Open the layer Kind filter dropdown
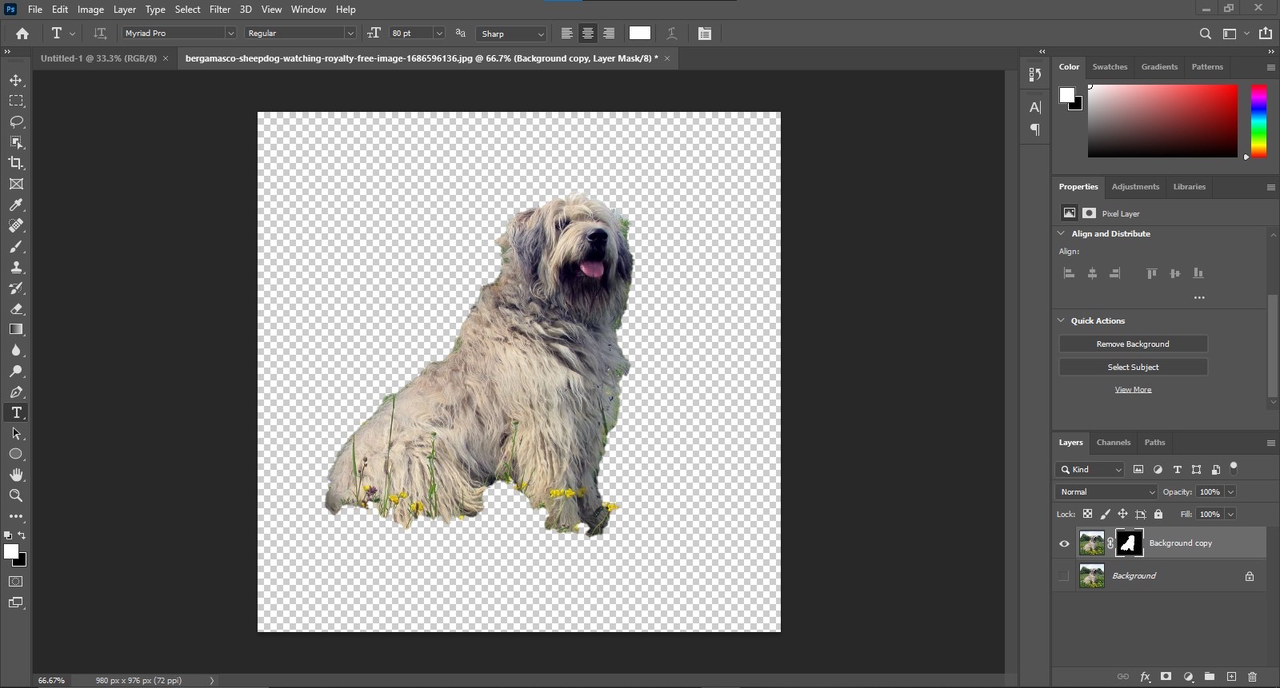The width and height of the screenshot is (1280, 688). (x=1090, y=470)
